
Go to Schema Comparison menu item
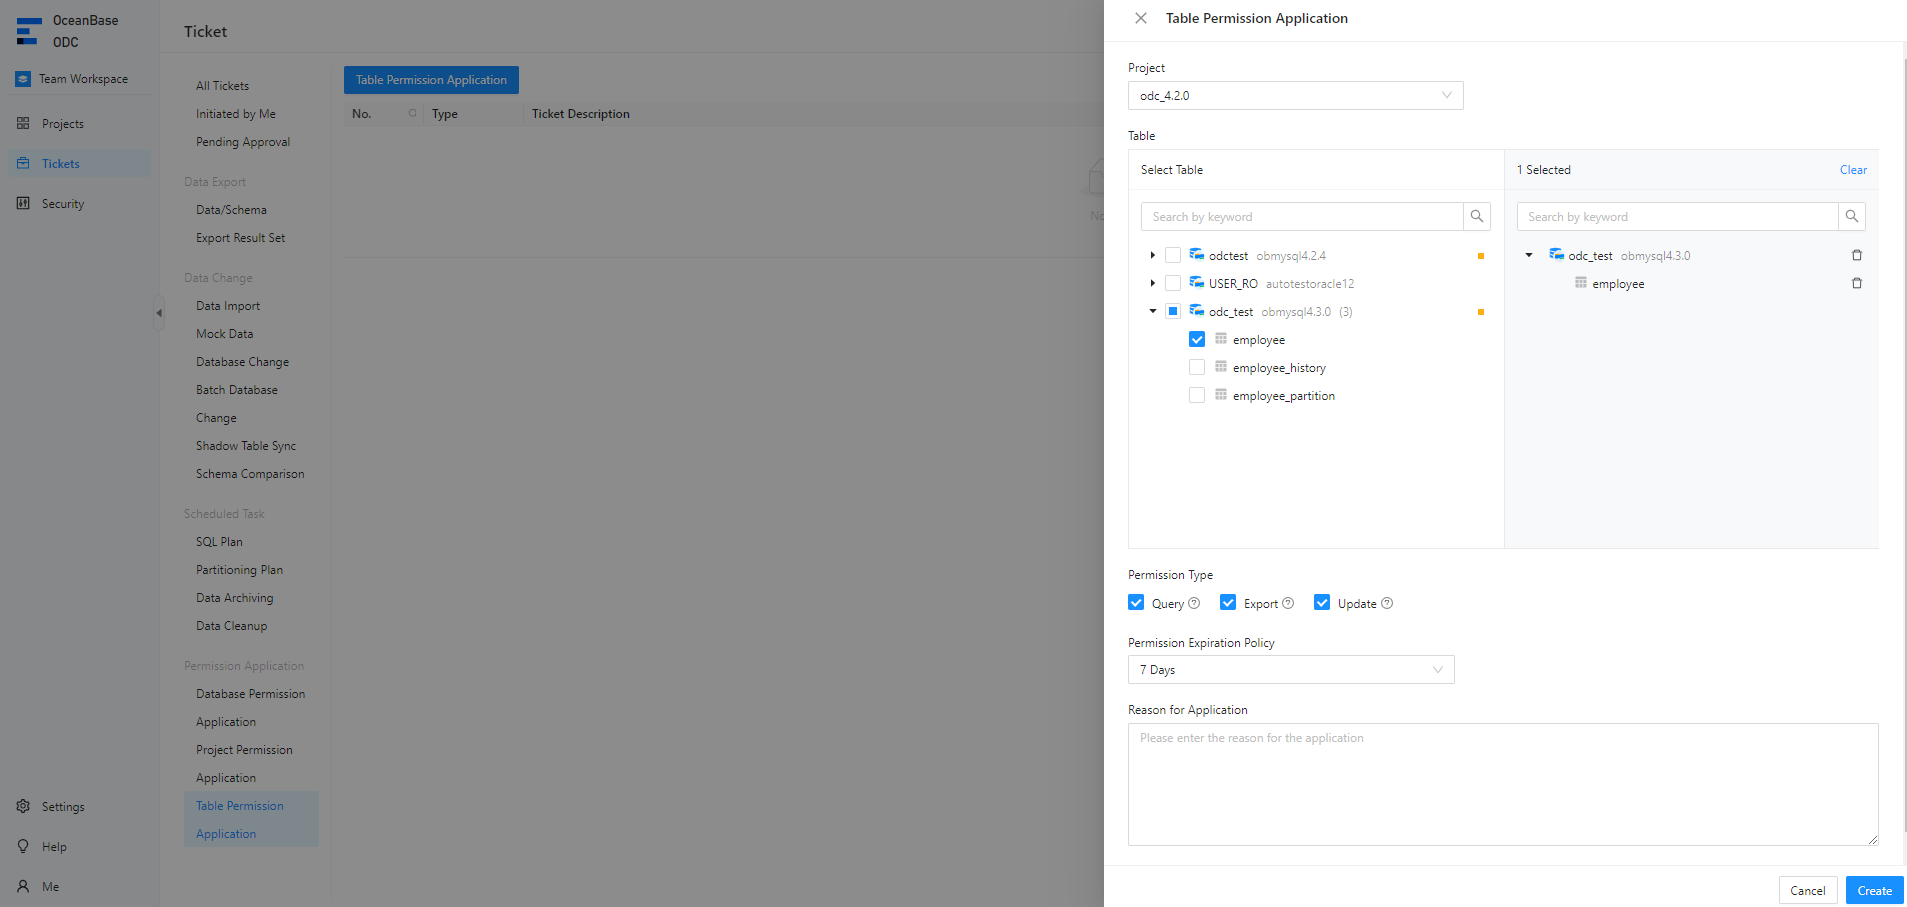(x=250, y=474)
